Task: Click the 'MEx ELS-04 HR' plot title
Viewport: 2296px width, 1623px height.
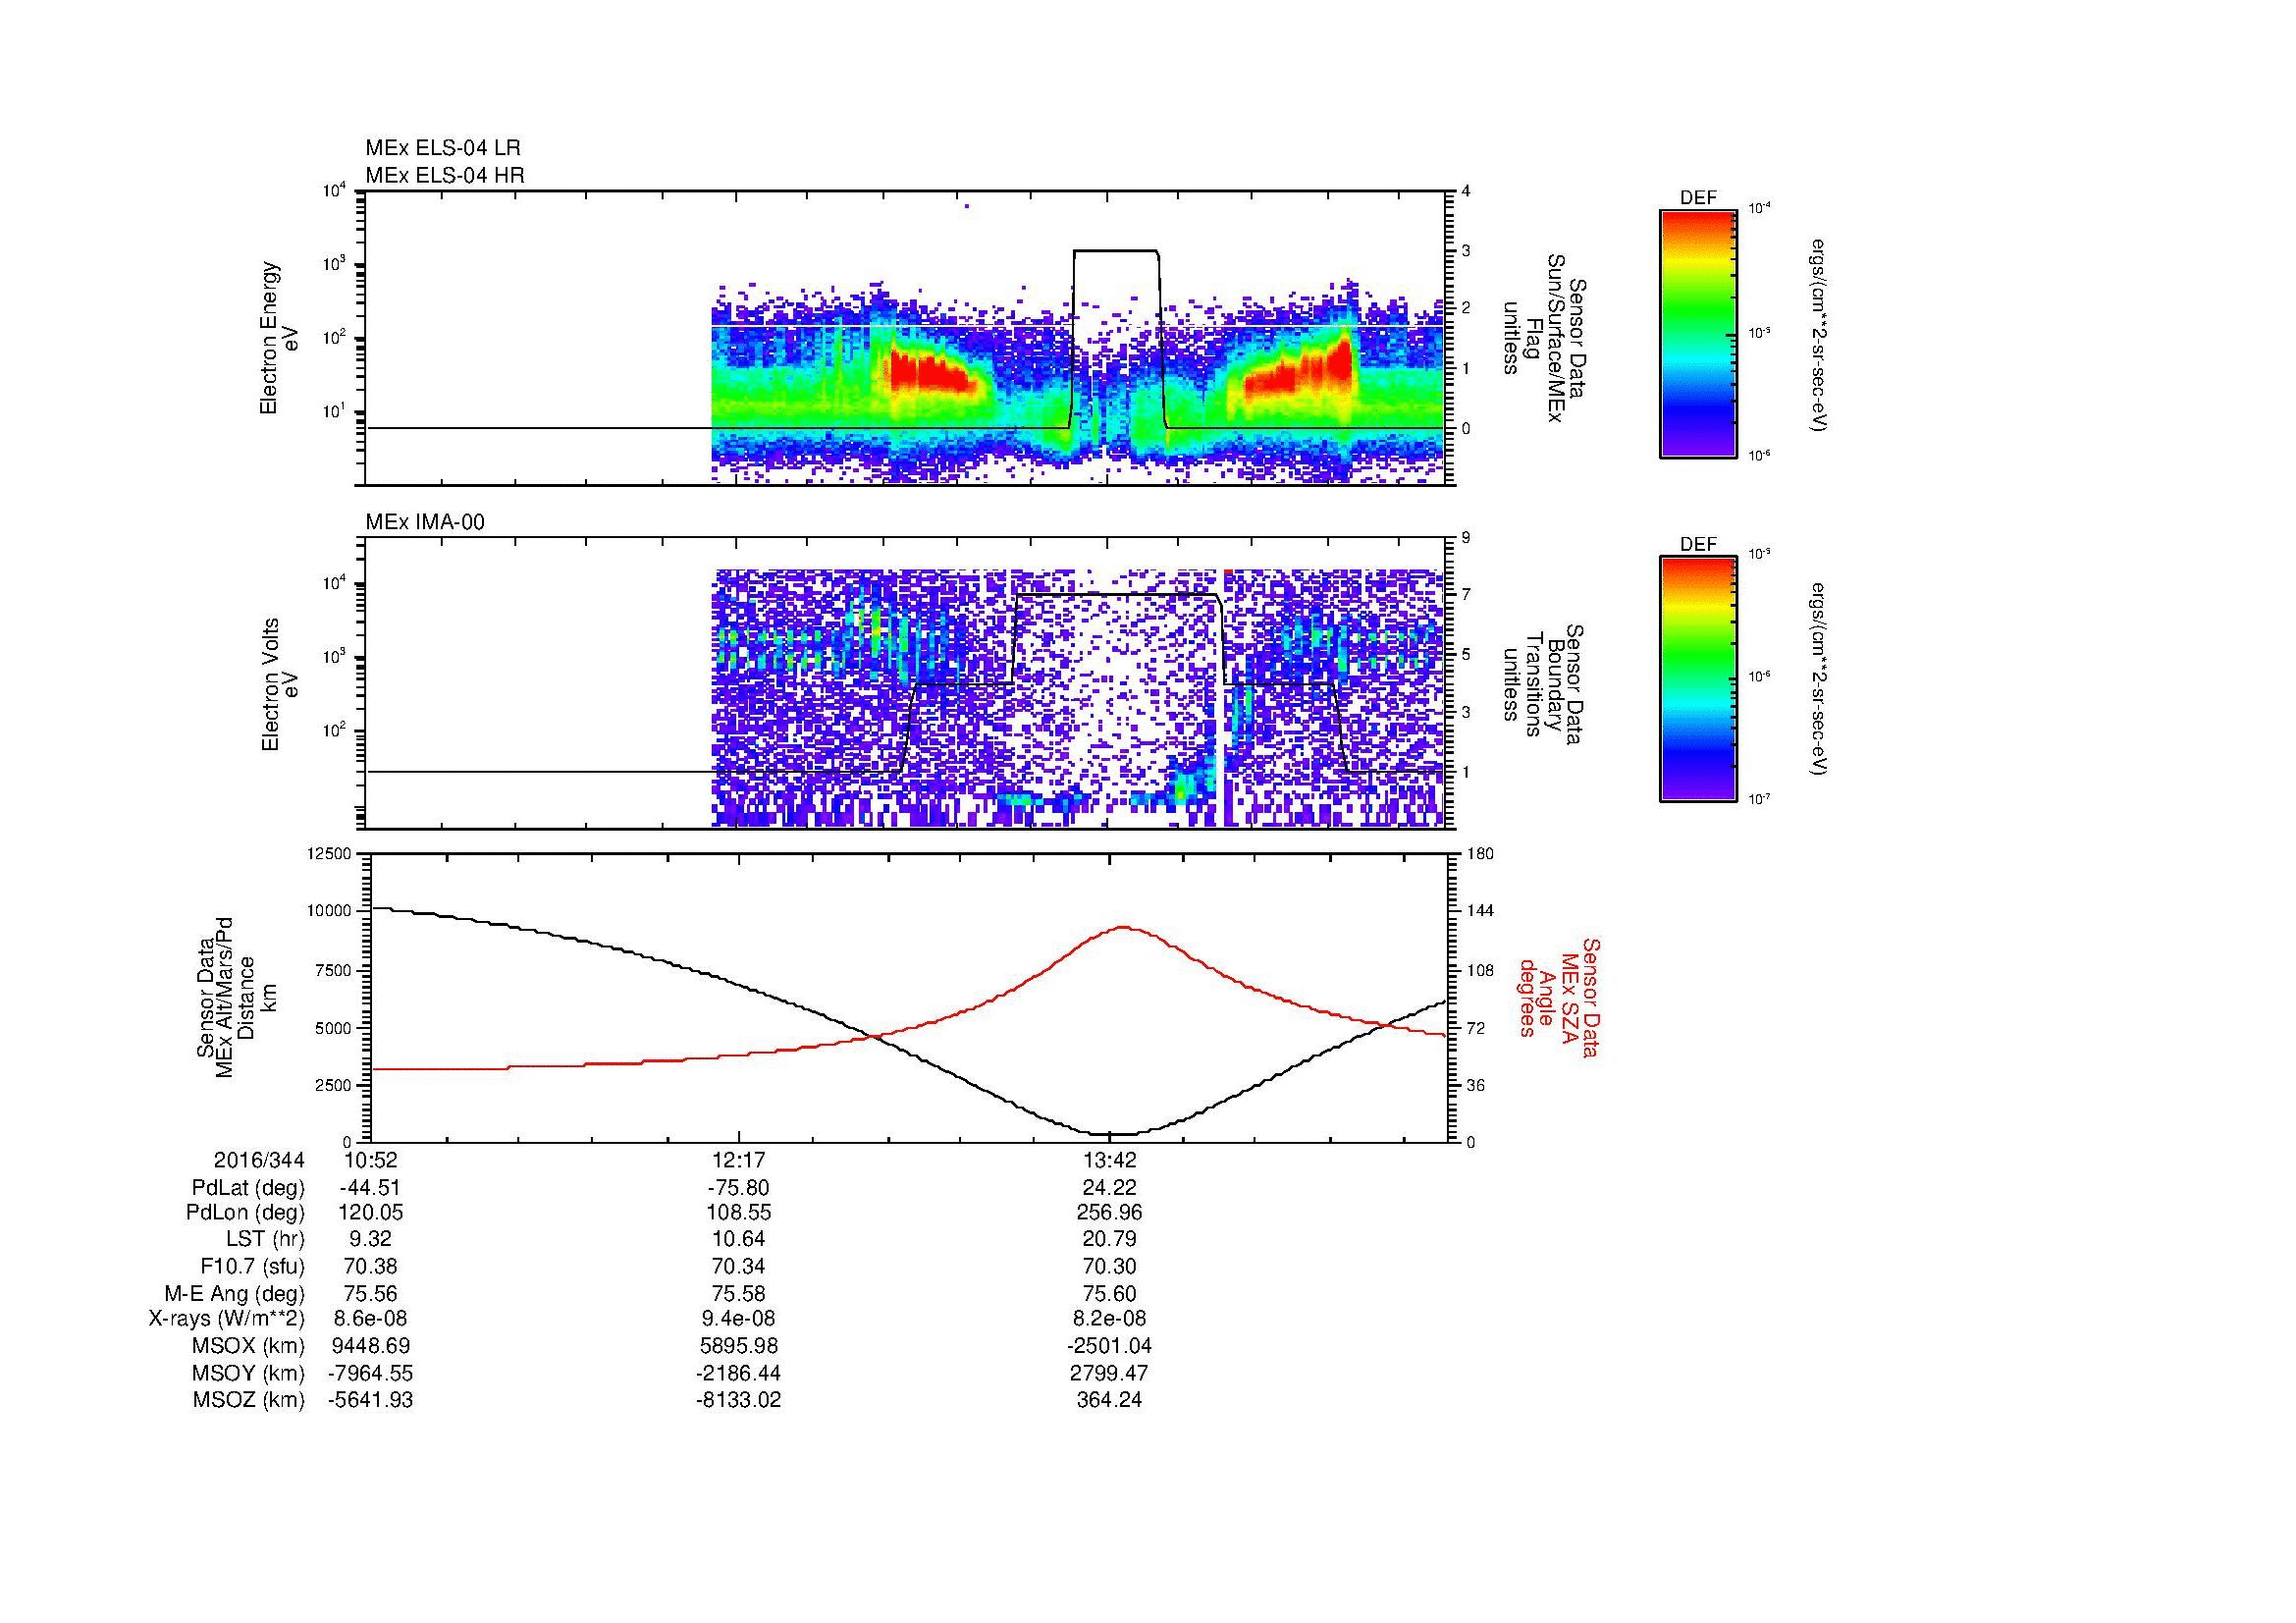Action: [445, 175]
